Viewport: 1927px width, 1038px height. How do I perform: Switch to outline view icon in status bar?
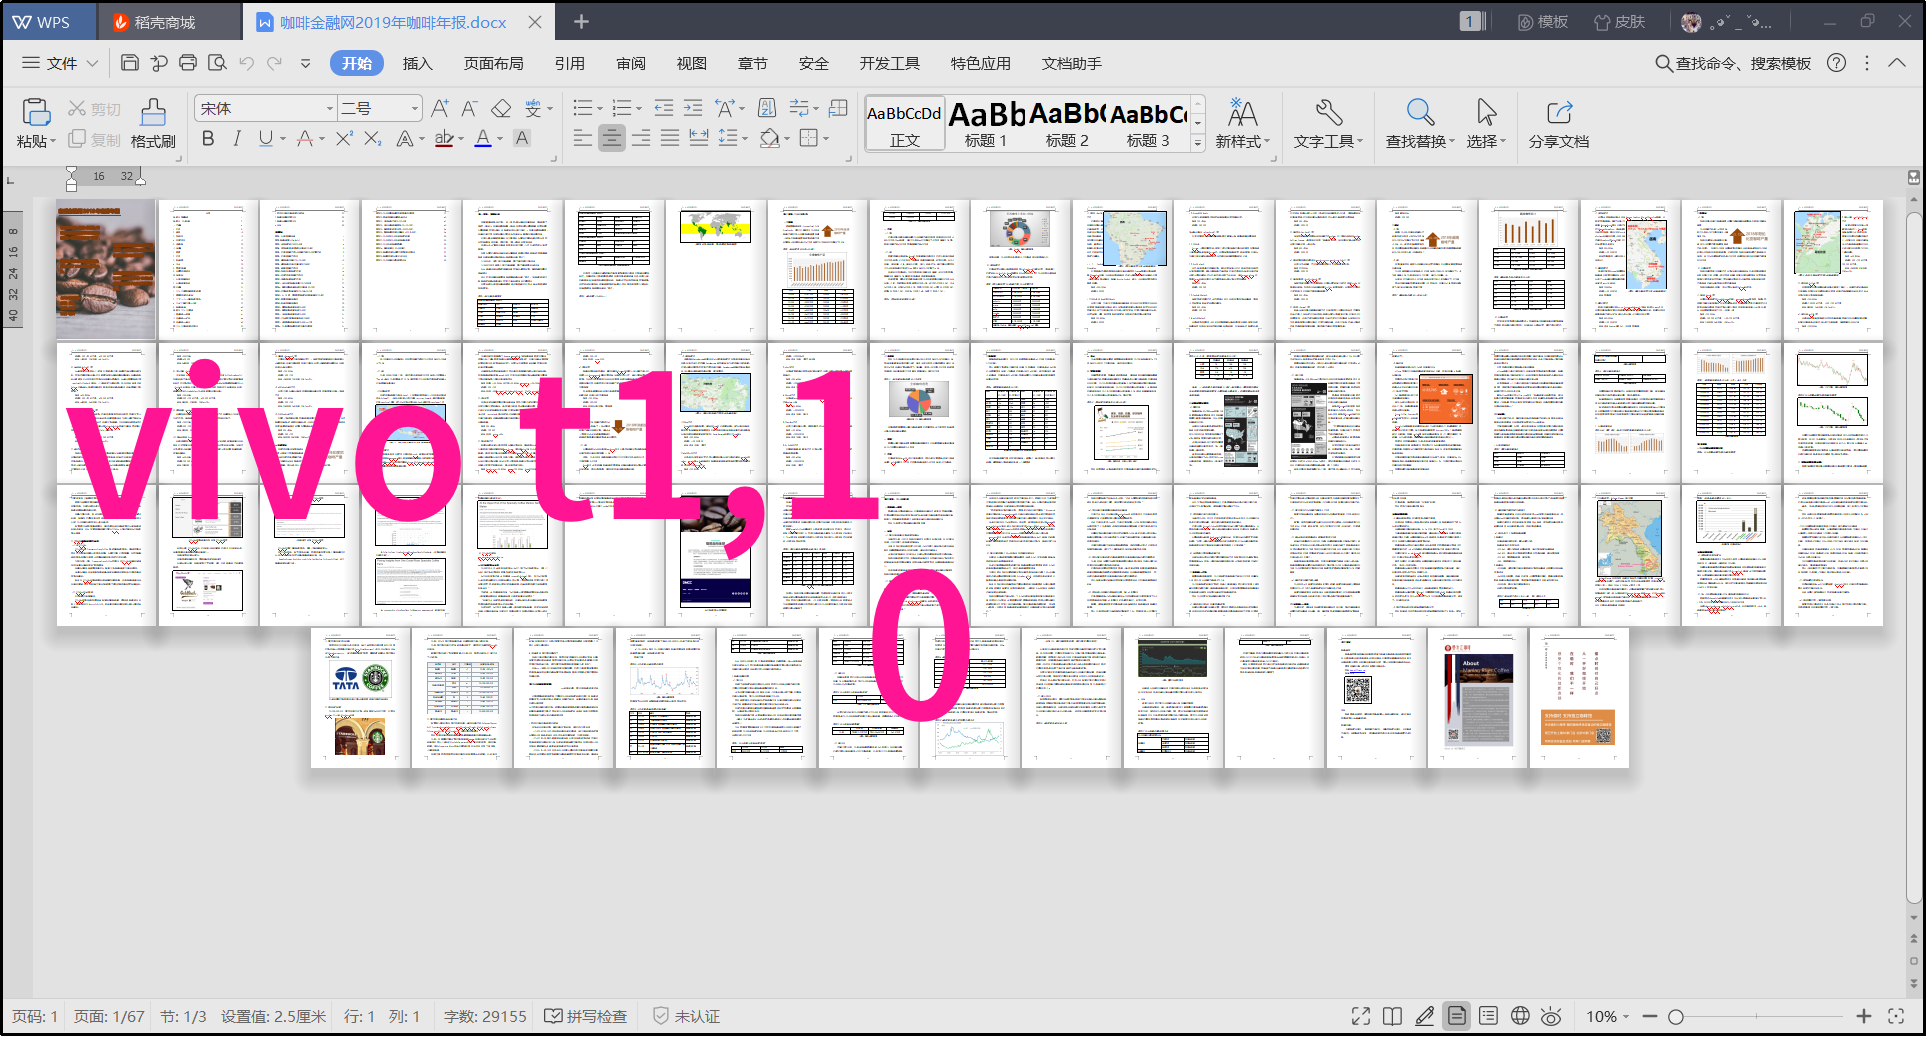1488,1016
